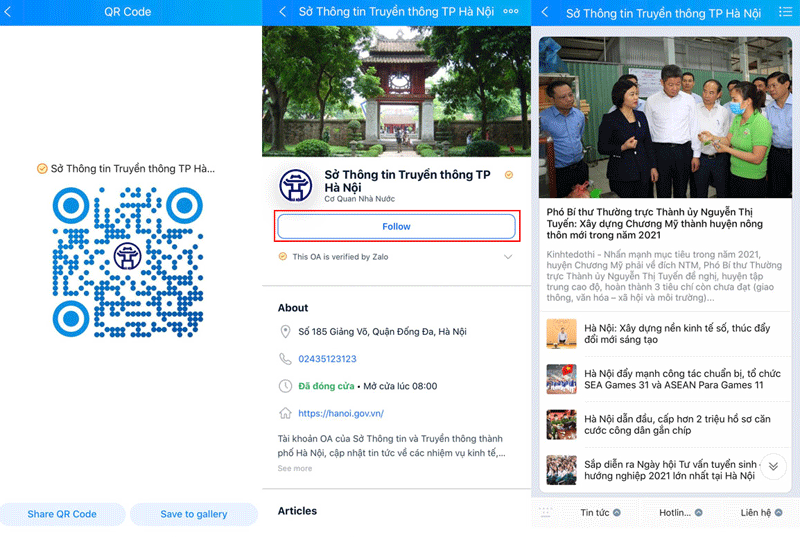Open article Ngày hội Tư vấn tuyển sinh
The image size is (800, 537).
pyautogui.click(x=670, y=470)
